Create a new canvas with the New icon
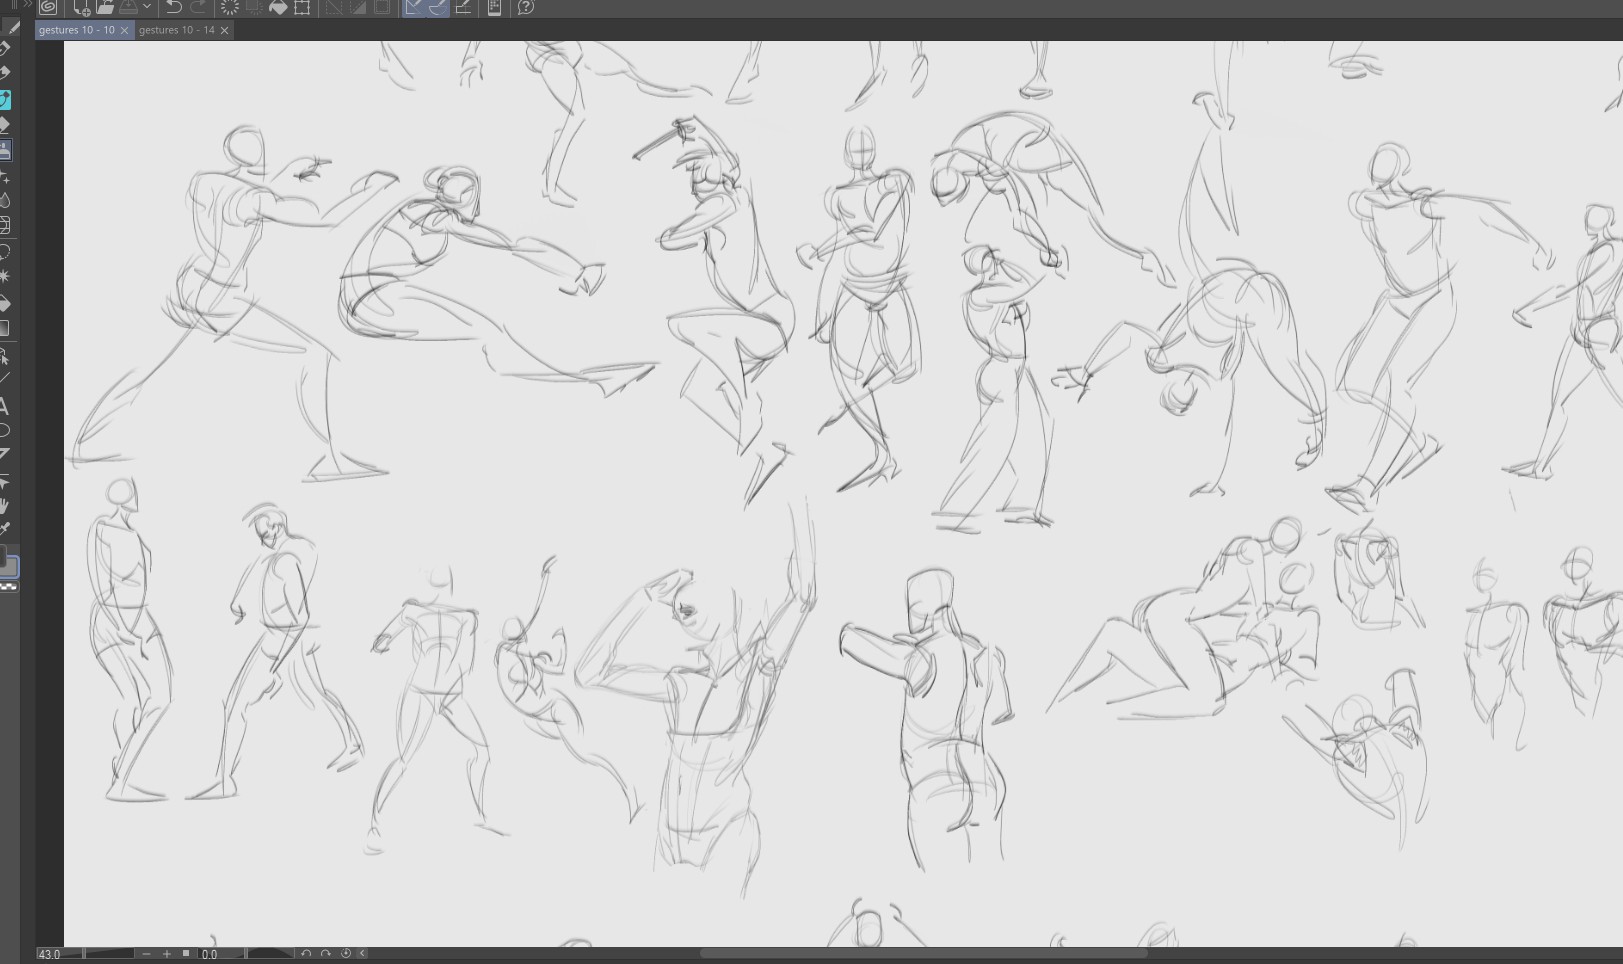 [82, 7]
